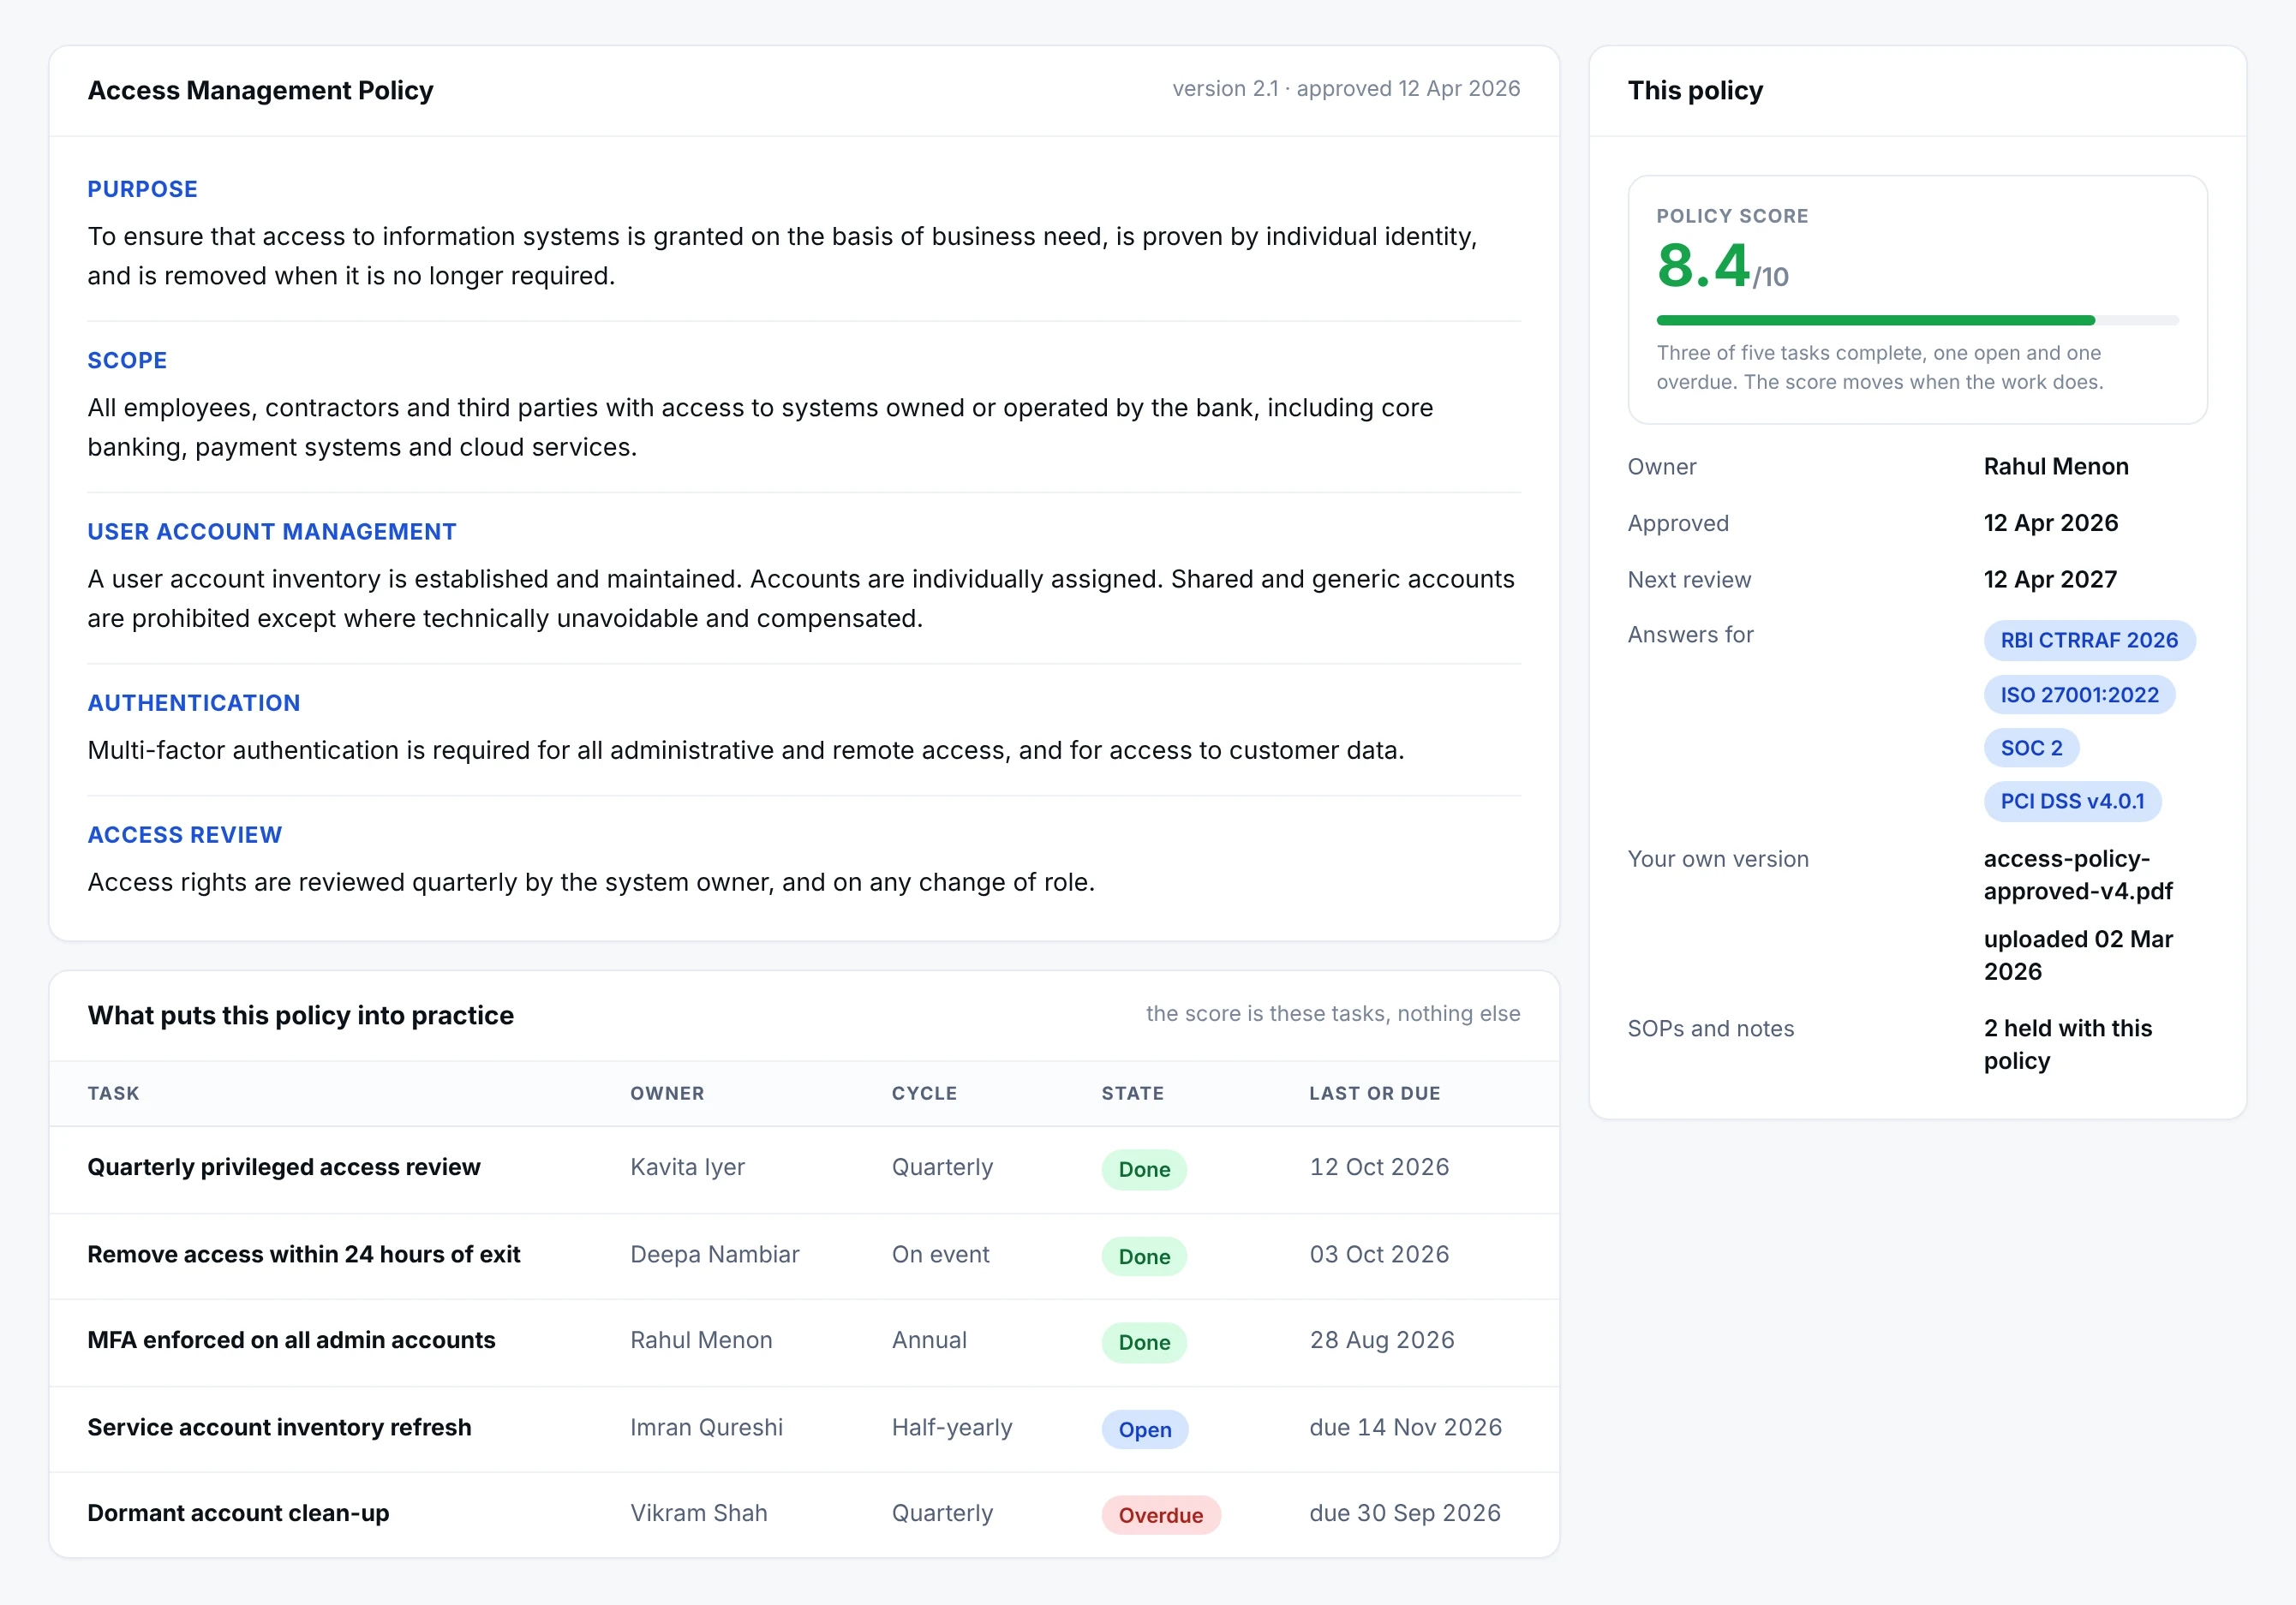Select owner Deepa Nambiar in task table

click(714, 1254)
